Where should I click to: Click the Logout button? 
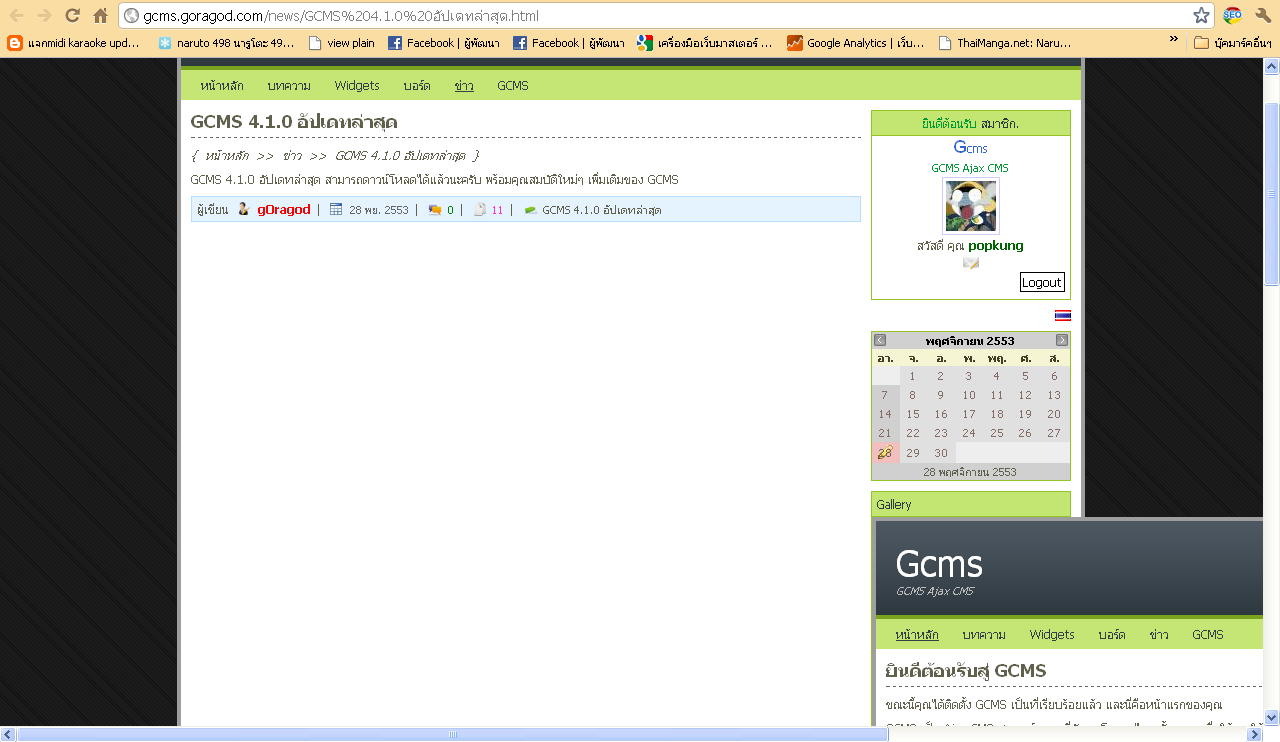point(1042,282)
